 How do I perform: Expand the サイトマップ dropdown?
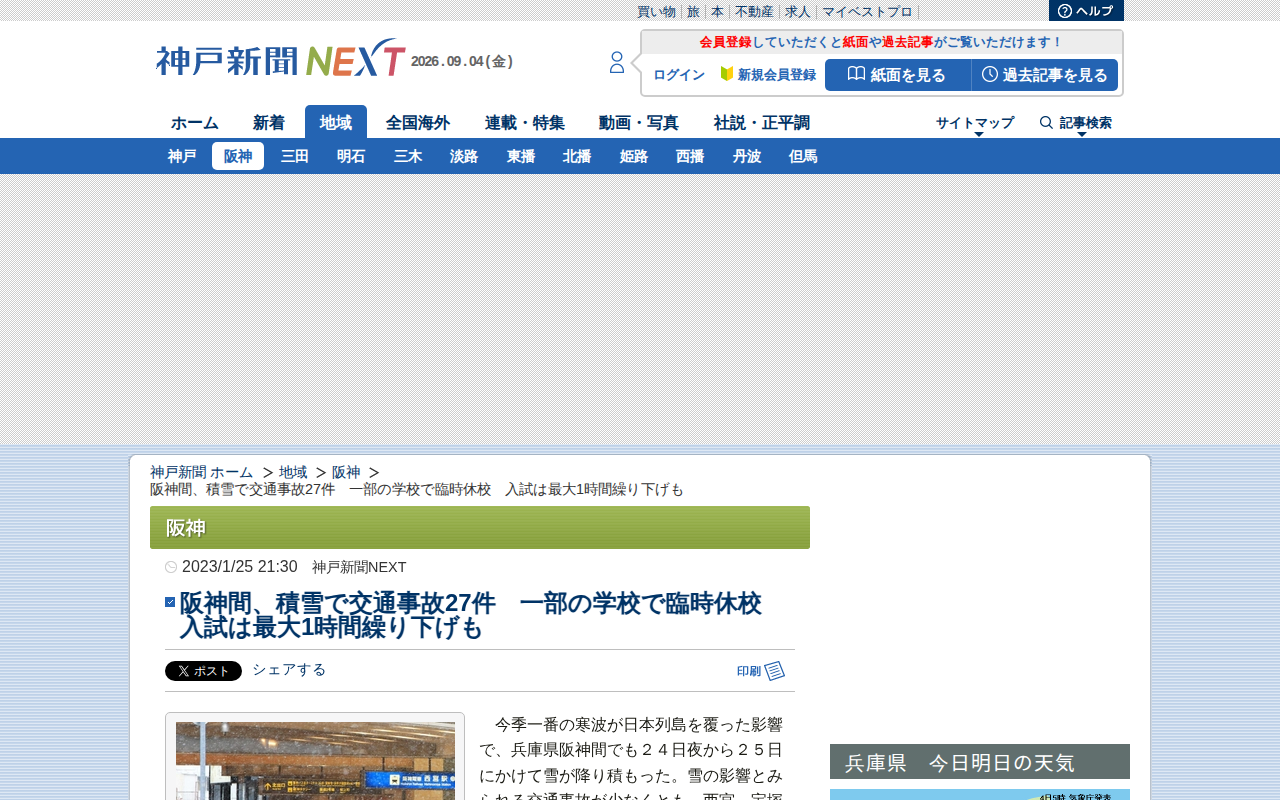pos(975,124)
